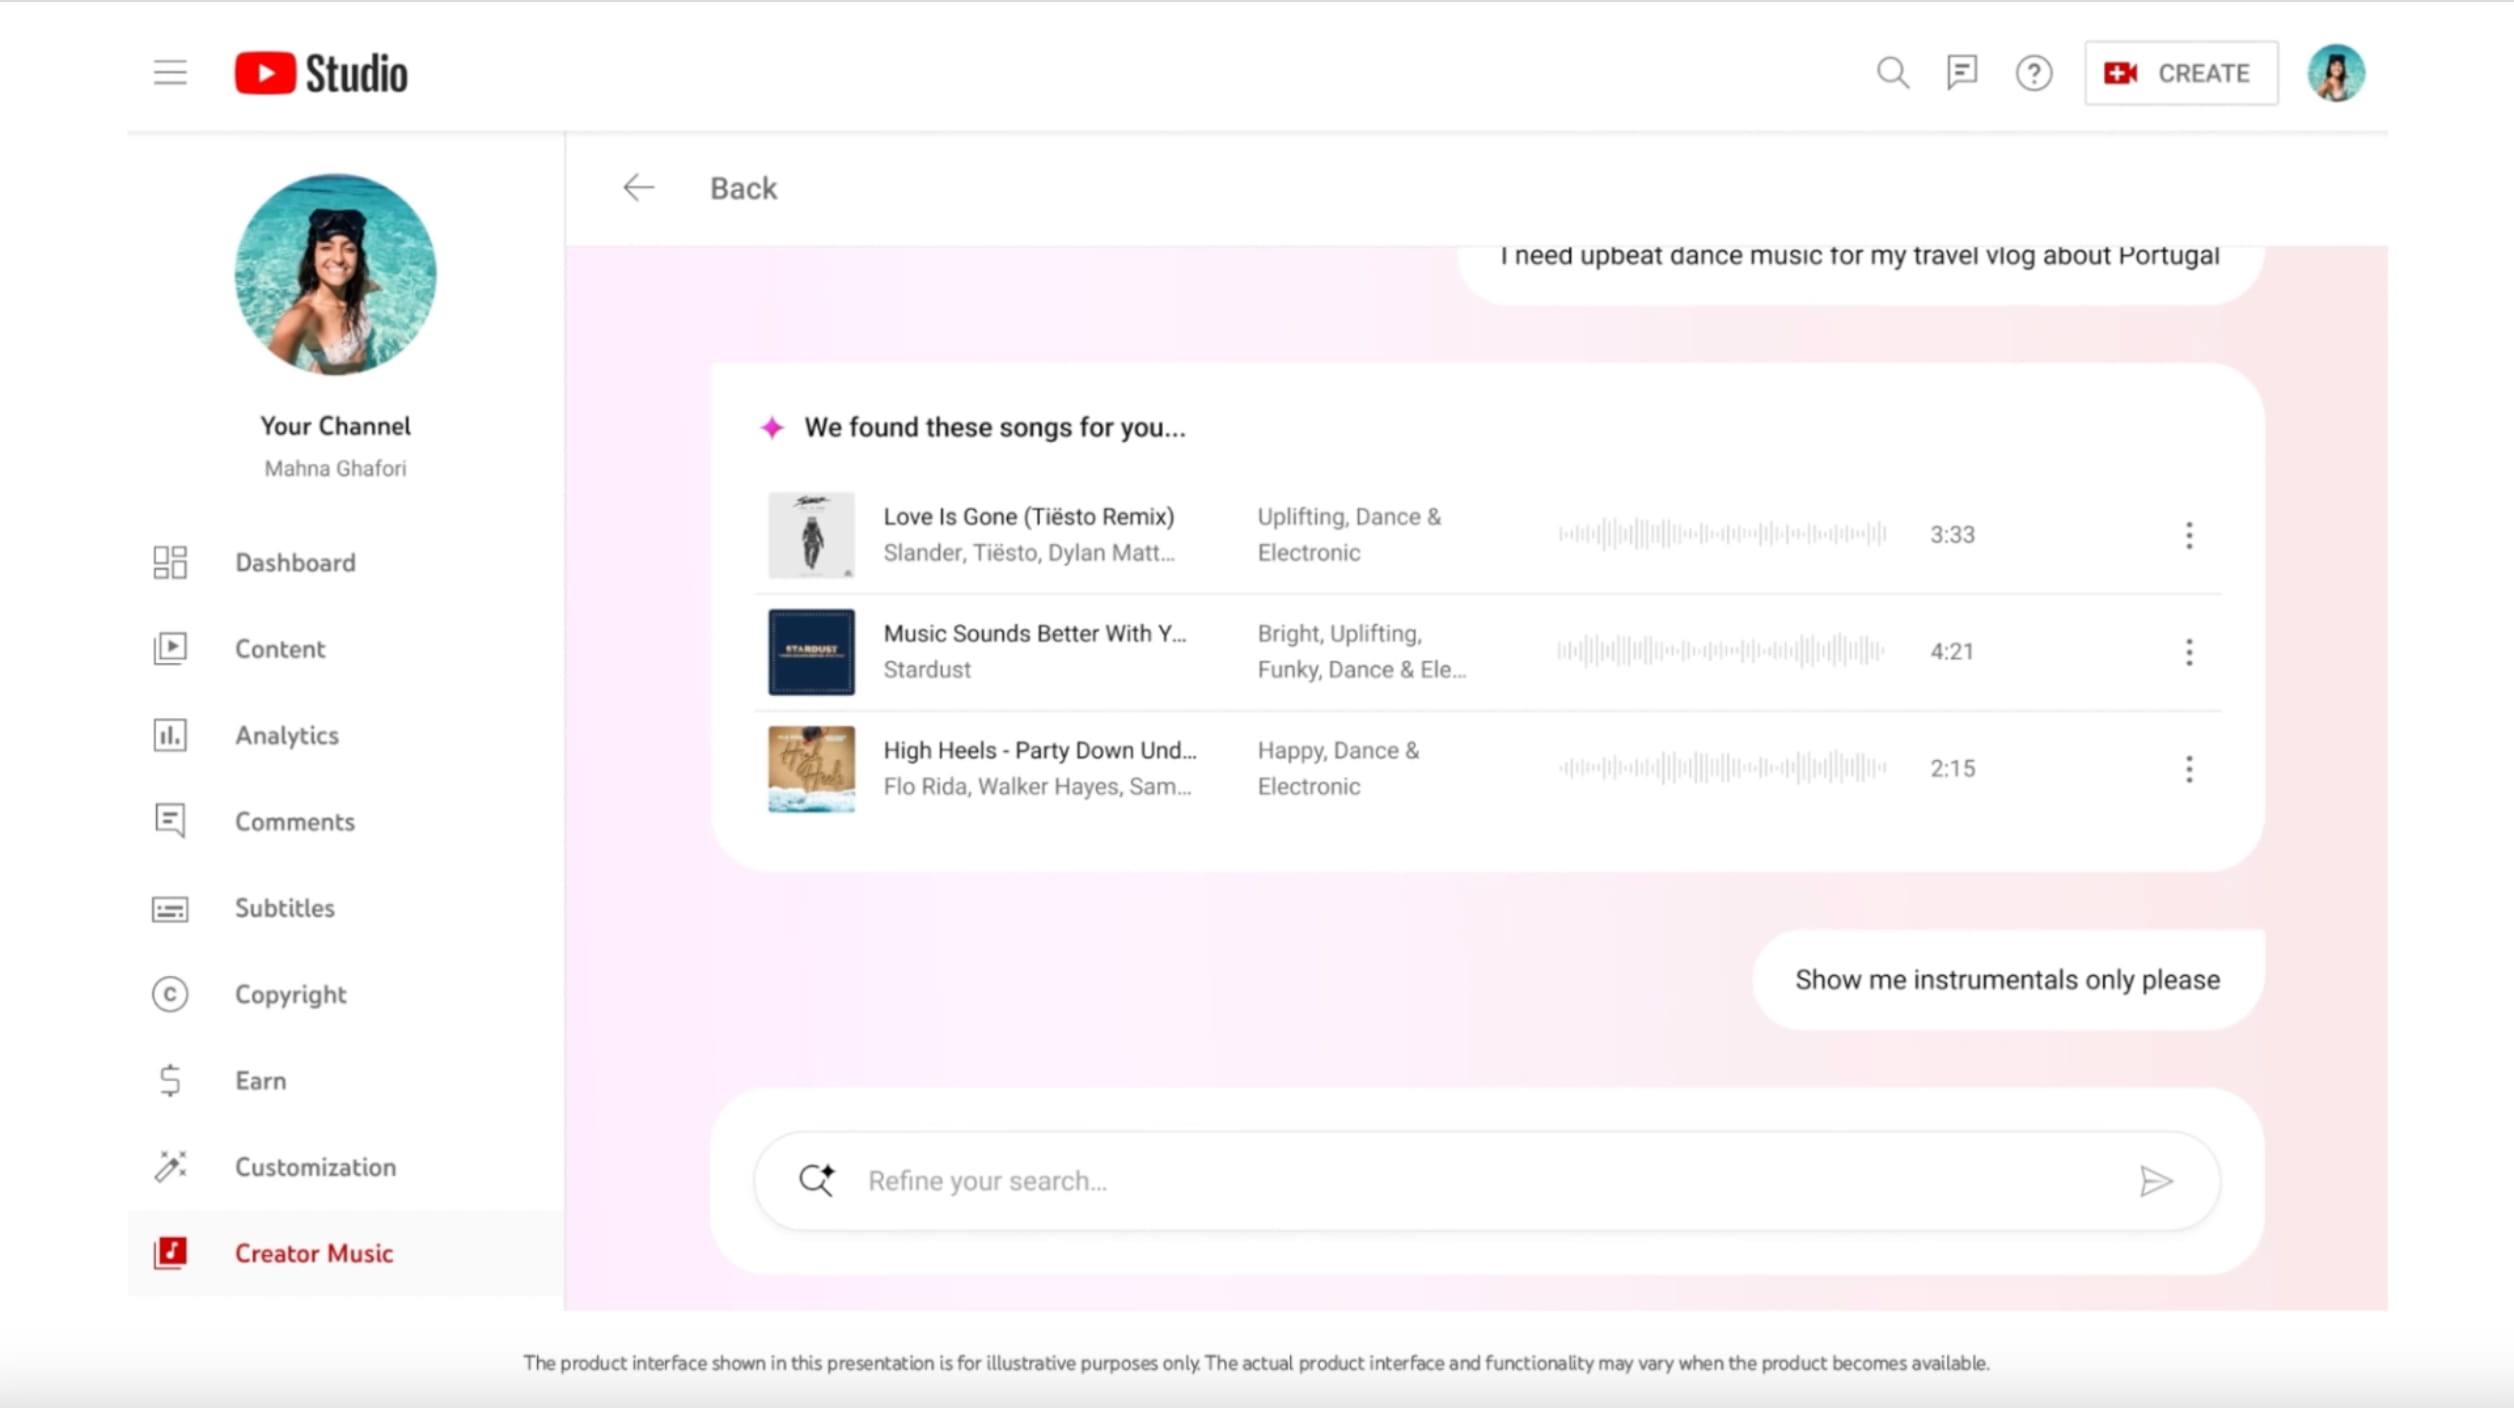Click the Uplifting, Dance & Electronic tags
The image size is (2514, 1408).
(1349, 535)
